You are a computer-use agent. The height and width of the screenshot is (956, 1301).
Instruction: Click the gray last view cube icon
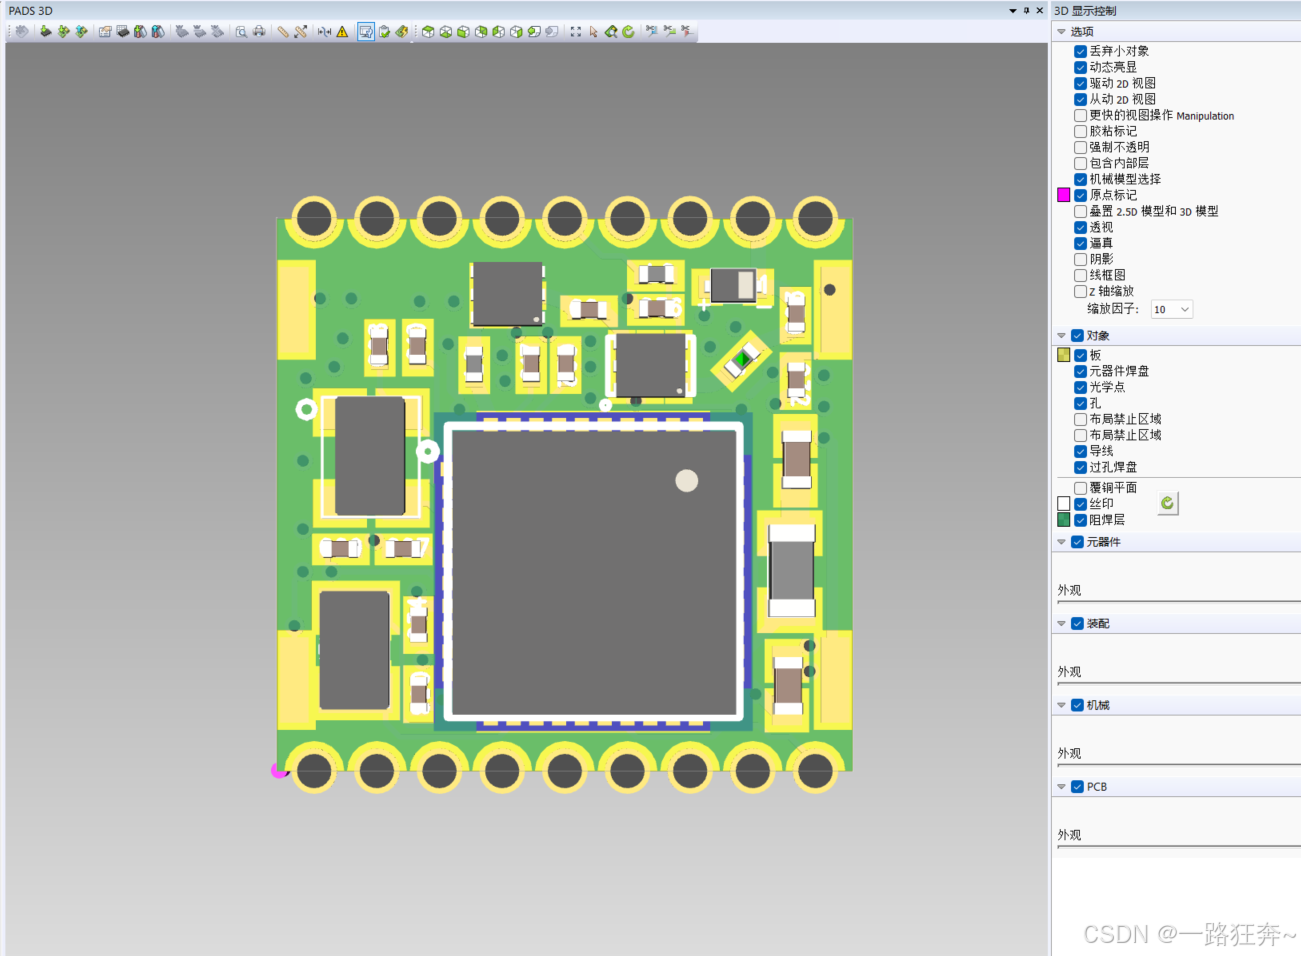tap(552, 31)
